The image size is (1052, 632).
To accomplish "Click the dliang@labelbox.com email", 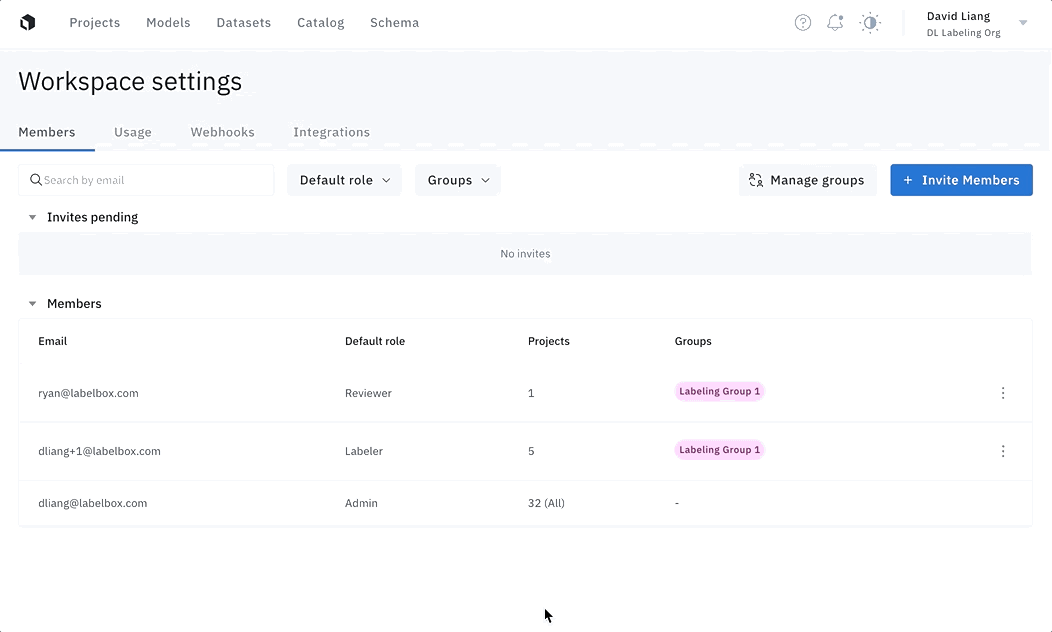I will point(93,503).
